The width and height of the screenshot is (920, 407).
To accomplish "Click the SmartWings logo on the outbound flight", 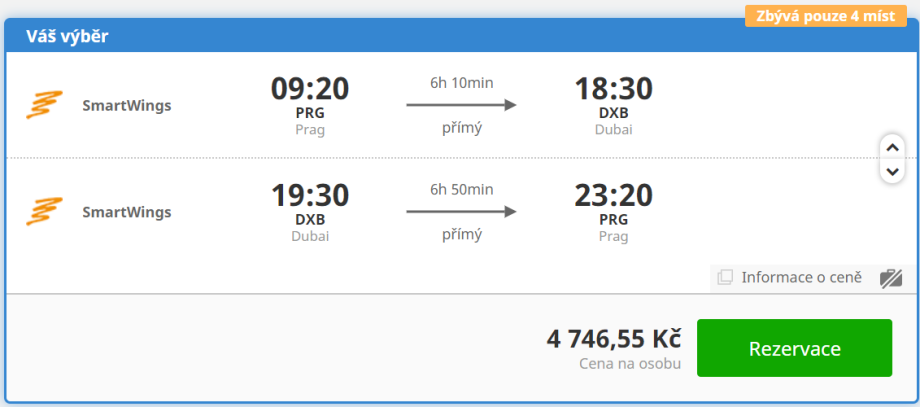I will tap(44, 105).
